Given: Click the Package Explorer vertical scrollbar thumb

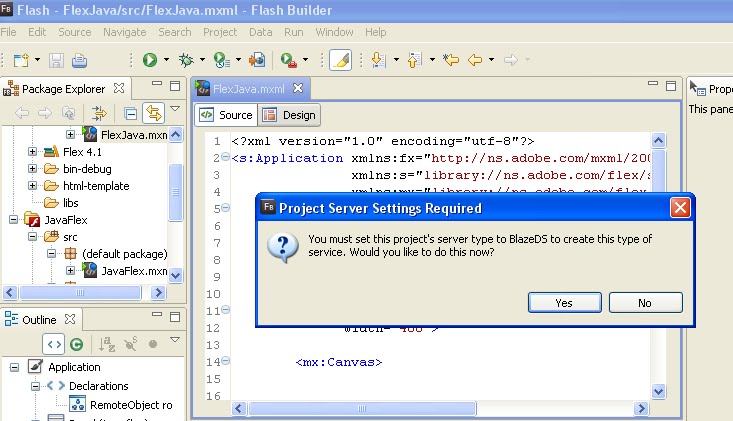Looking at the screenshot, I should click(x=175, y=192).
